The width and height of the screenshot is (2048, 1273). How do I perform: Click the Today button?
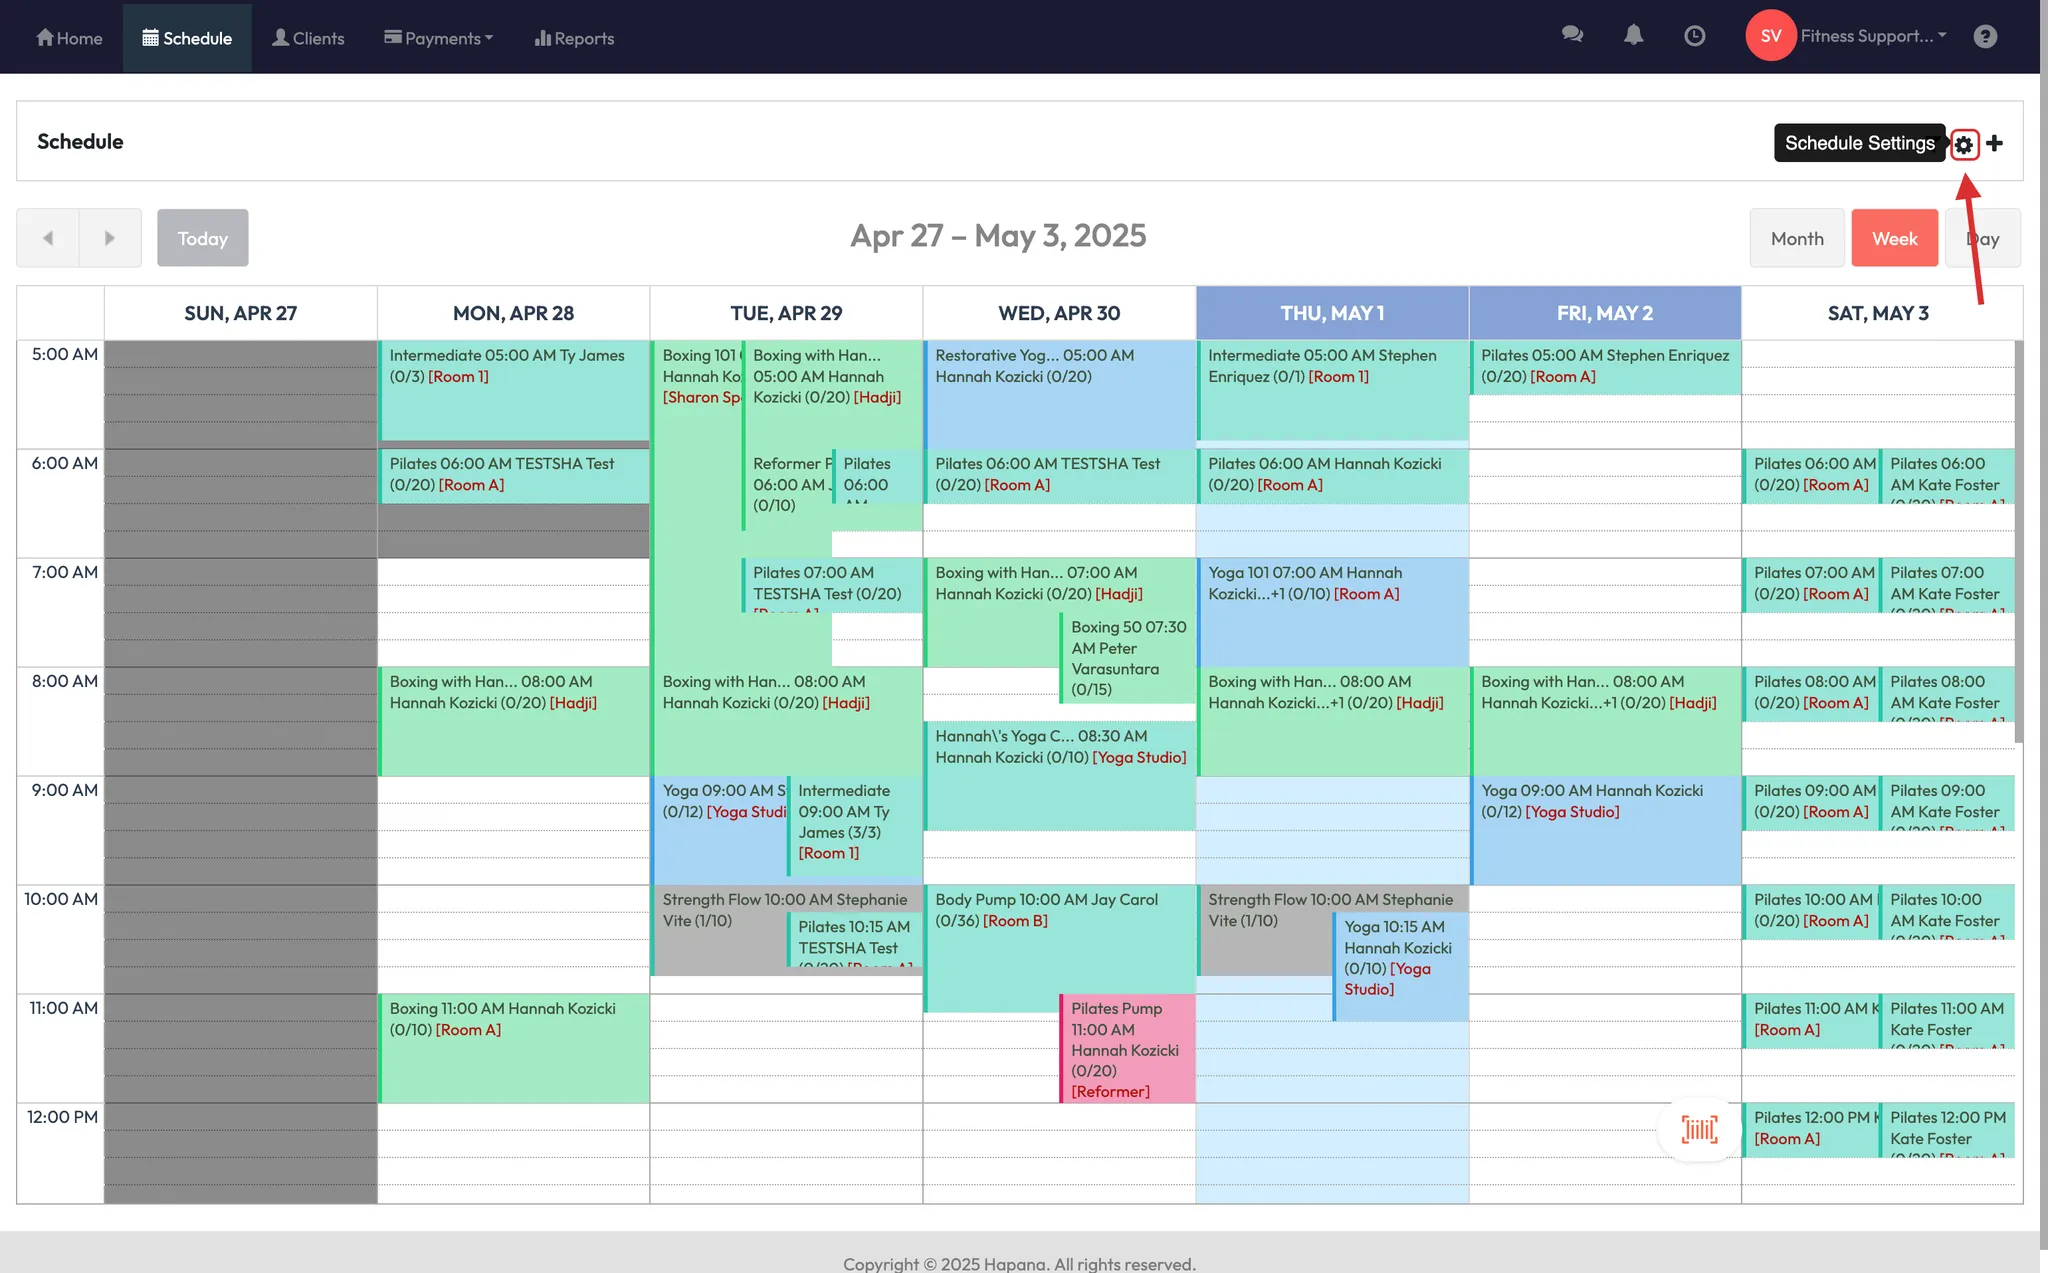tap(203, 238)
